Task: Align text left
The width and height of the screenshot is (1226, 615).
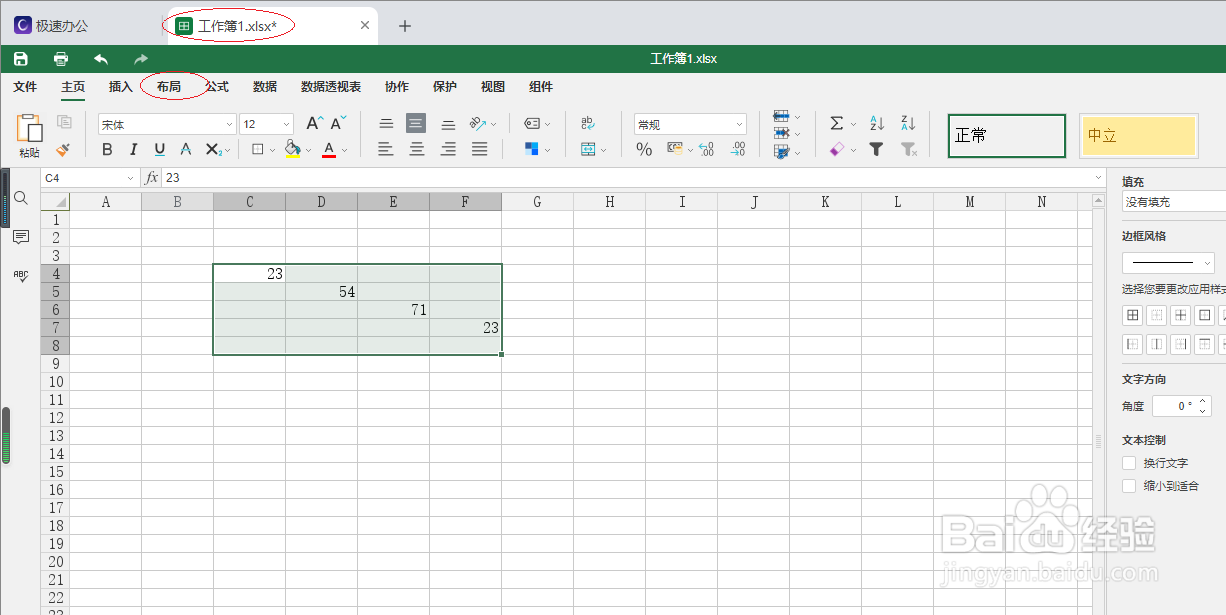Action: point(386,149)
